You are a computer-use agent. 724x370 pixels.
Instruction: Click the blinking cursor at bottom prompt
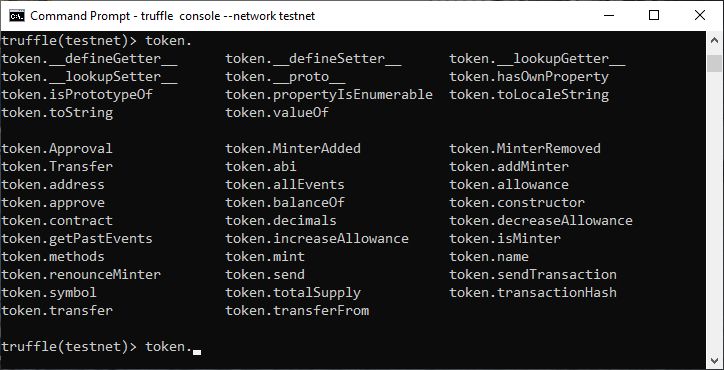click(197, 353)
